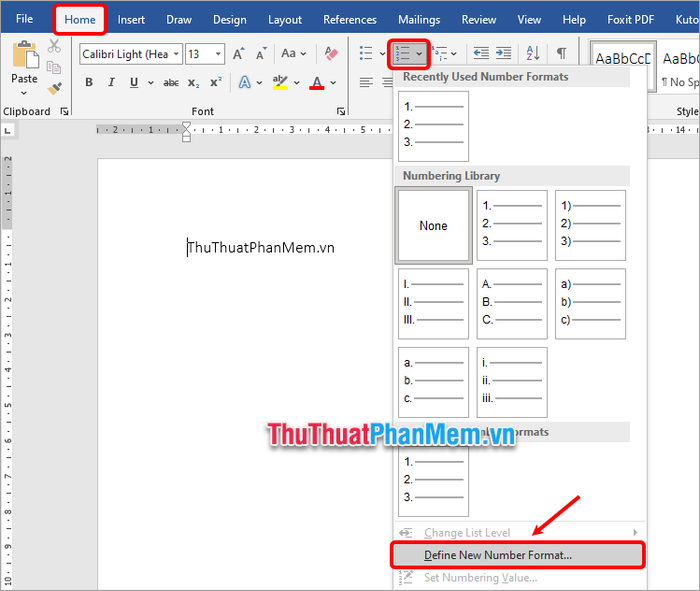The width and height of the screenshot is (700, 591).
Task: Open font color dropdown arrow
Action: [333, 83]
